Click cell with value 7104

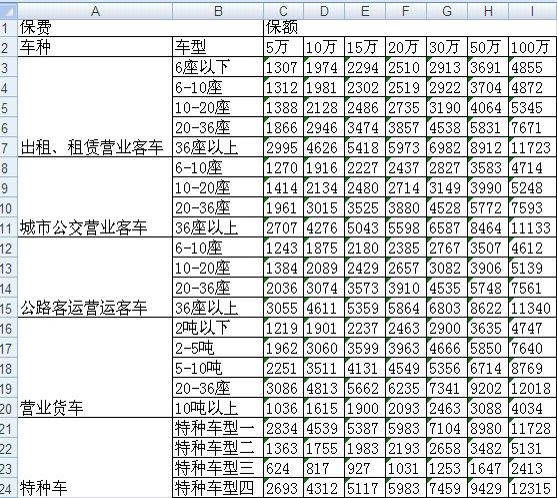pos(447,428)
